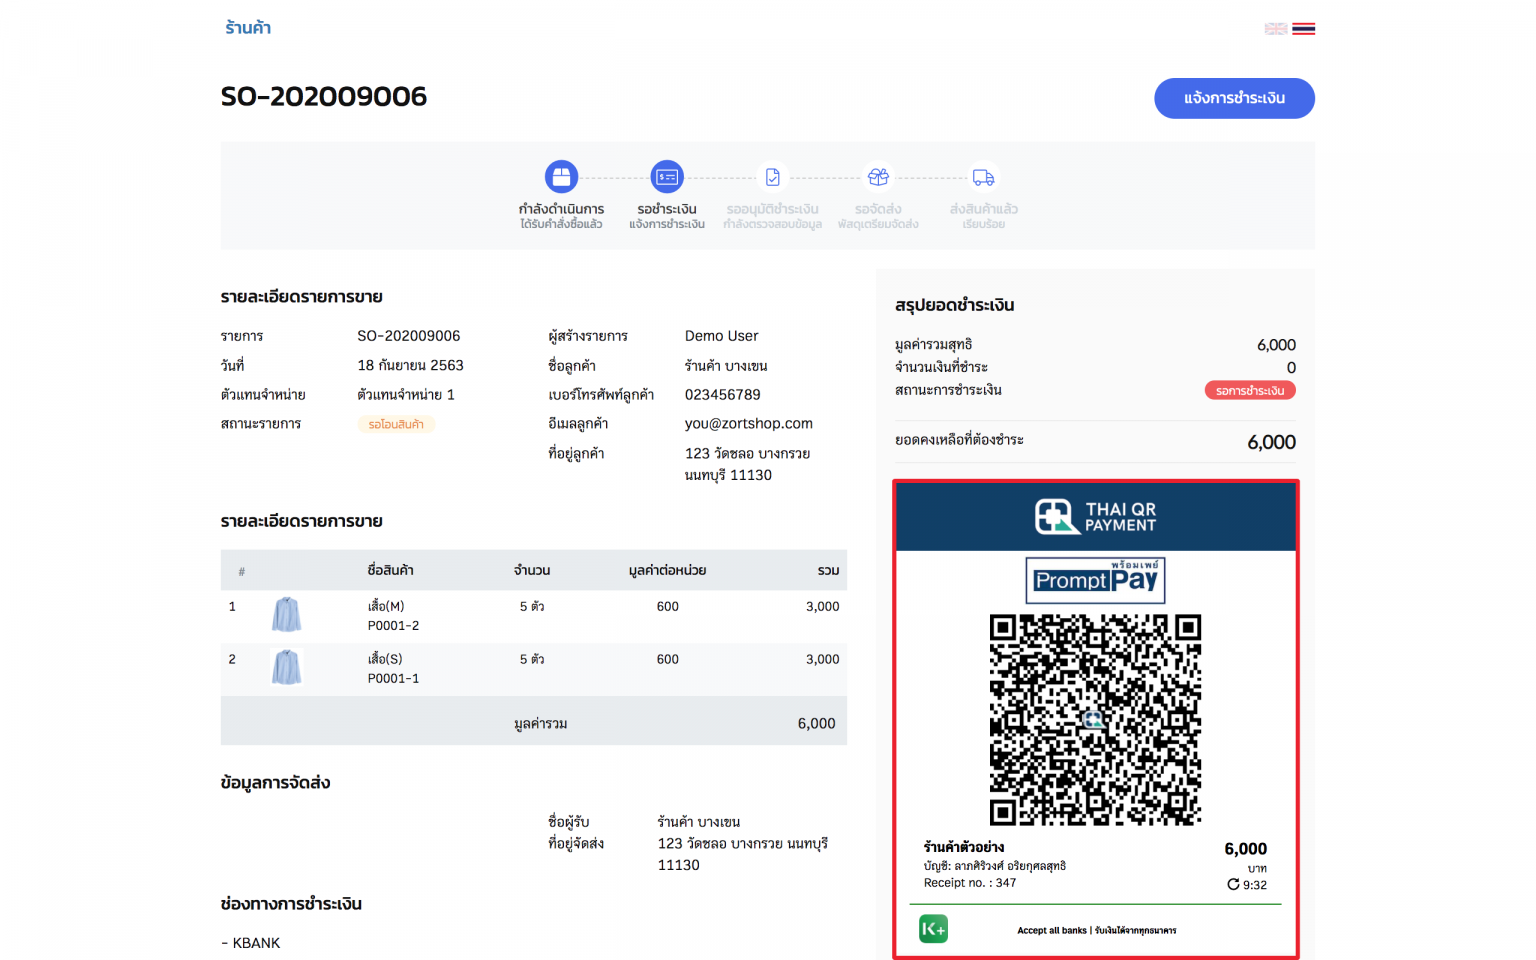Select the remaining balance 6,000 beside ยอดคงเหลือที่ต้องชำระ
1536x960 pixels.
click(1271, 442)
